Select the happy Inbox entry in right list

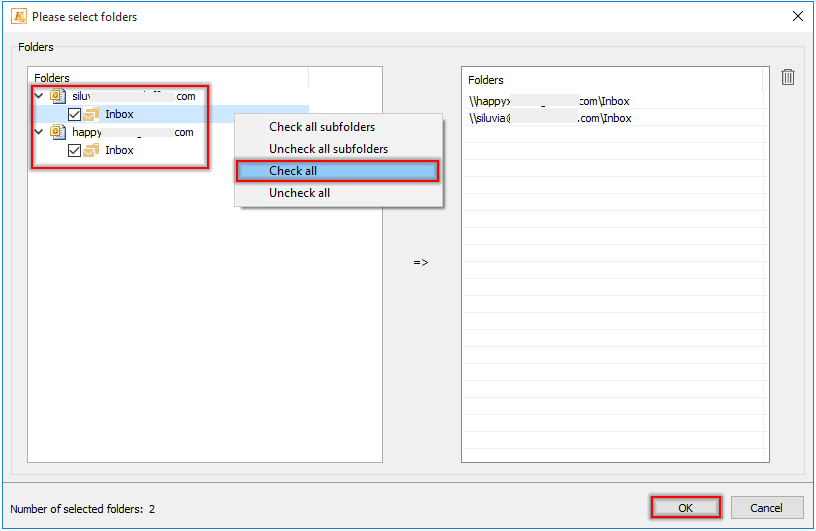pos(549,101)
